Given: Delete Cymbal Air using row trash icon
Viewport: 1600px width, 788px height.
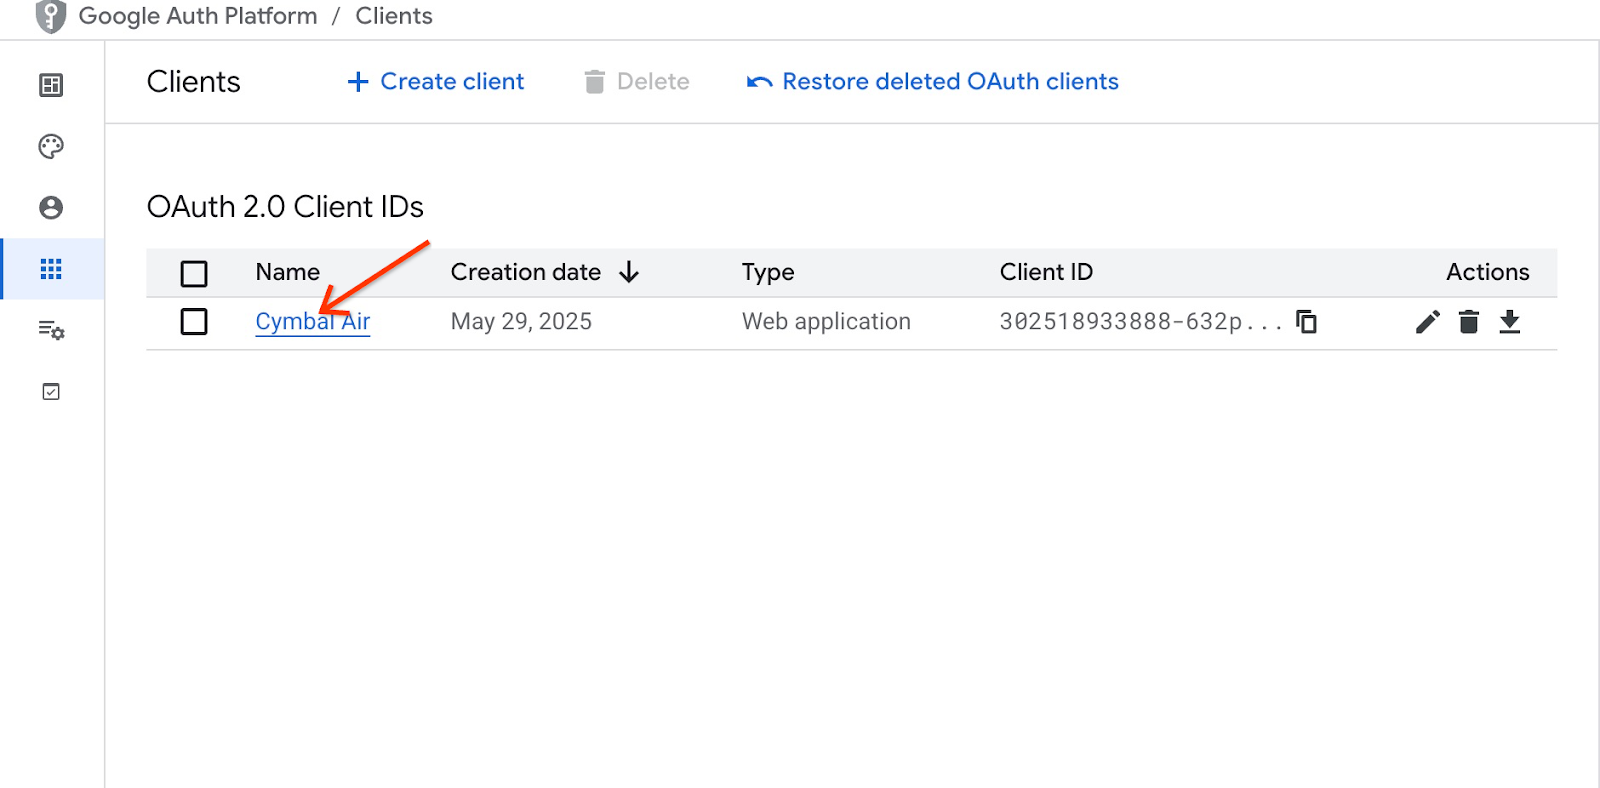Looking at the screenshot, I should pos(1468,321).
